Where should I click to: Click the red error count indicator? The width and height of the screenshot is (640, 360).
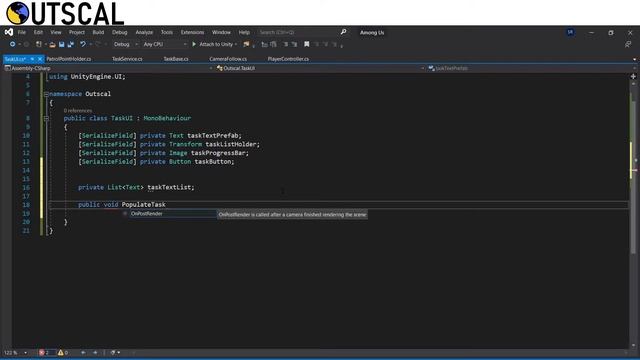pos(44,352)
